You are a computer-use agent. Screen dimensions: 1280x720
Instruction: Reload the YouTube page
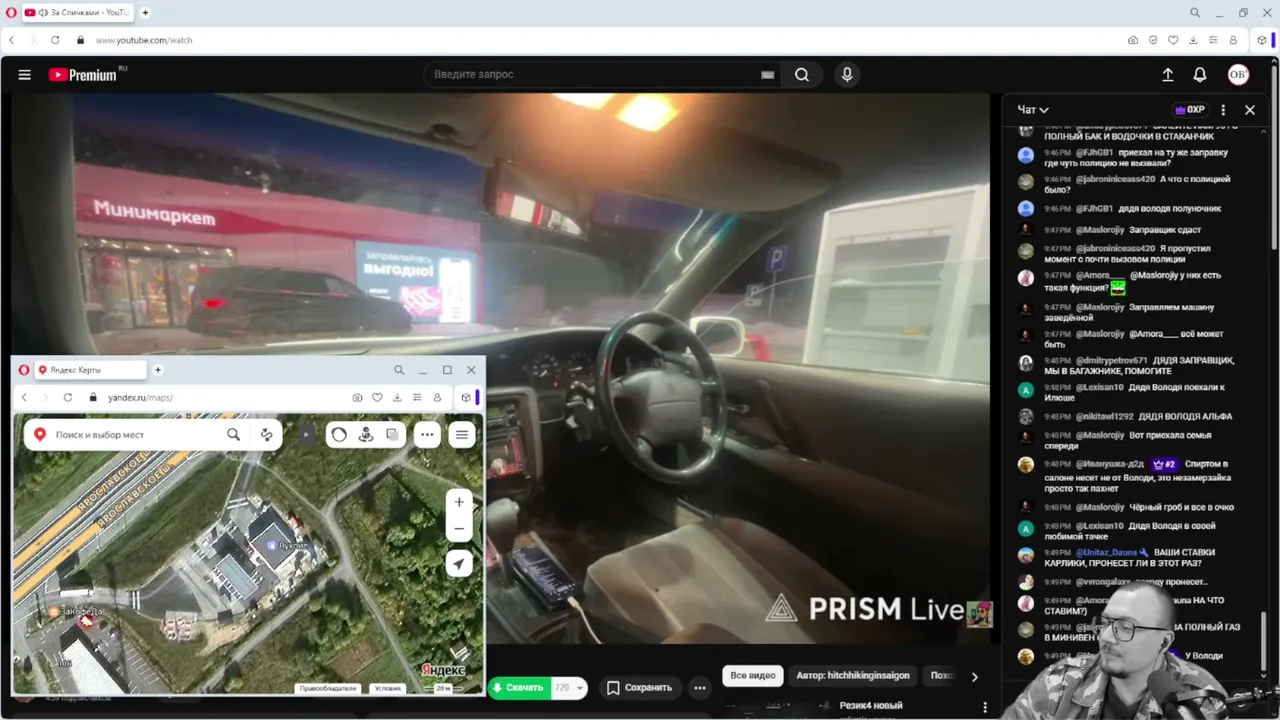(x=55, y=40)
